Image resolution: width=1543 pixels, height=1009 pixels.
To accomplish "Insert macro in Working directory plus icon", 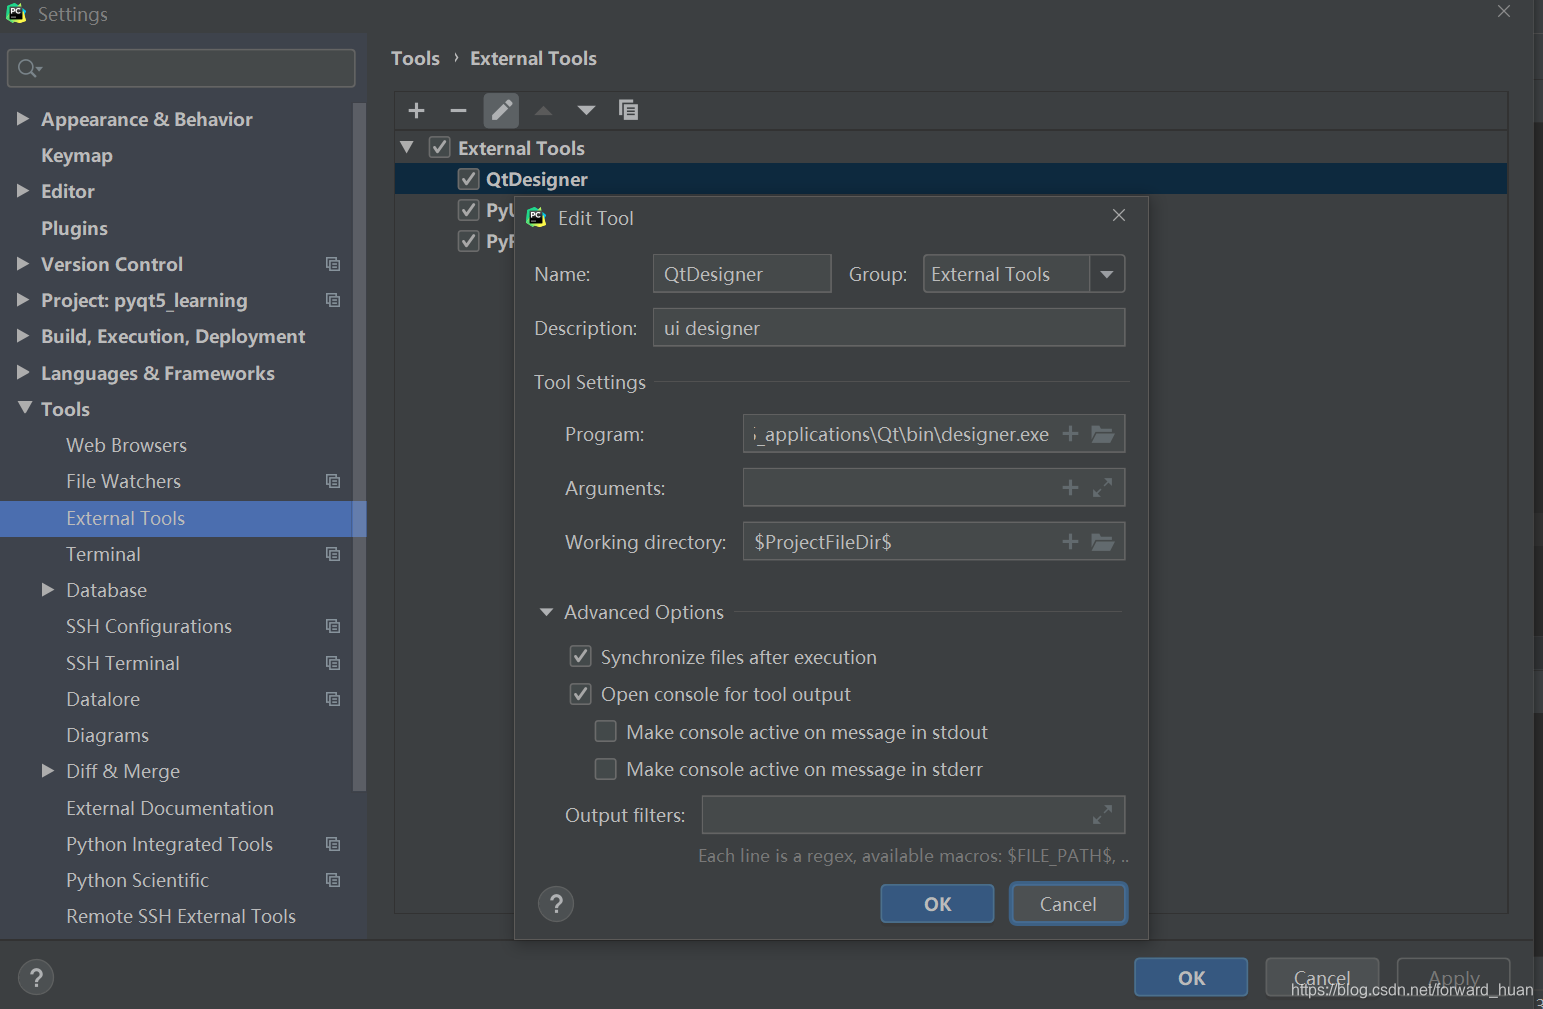I will click(1070, 542).
